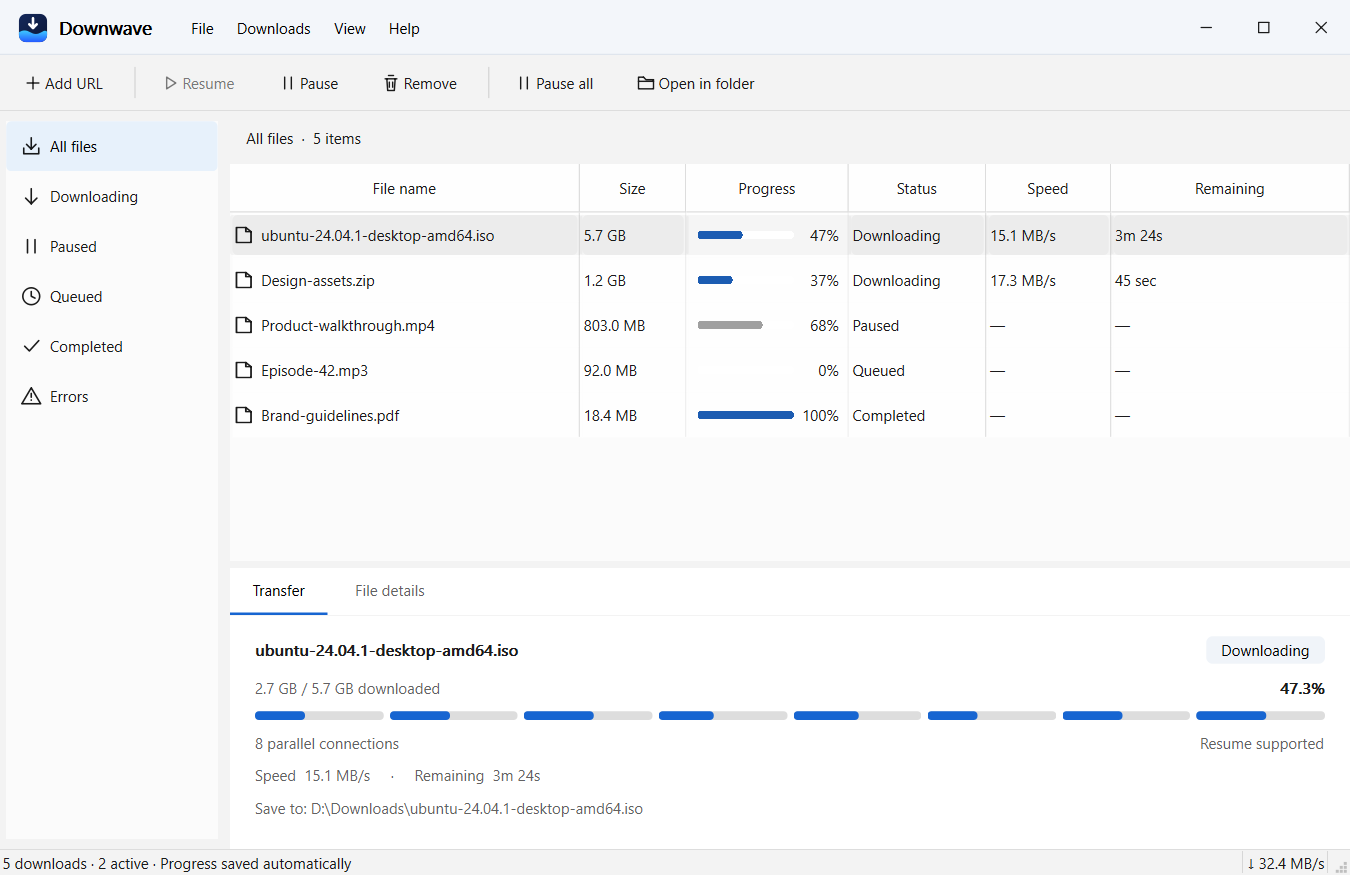
Task: Sort by the Size column header
Action: [x=632, y=189]
